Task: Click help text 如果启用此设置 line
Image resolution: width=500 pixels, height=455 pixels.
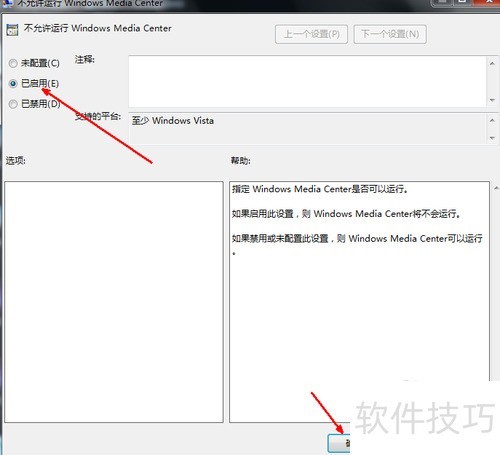Action: tap(346, 214)
